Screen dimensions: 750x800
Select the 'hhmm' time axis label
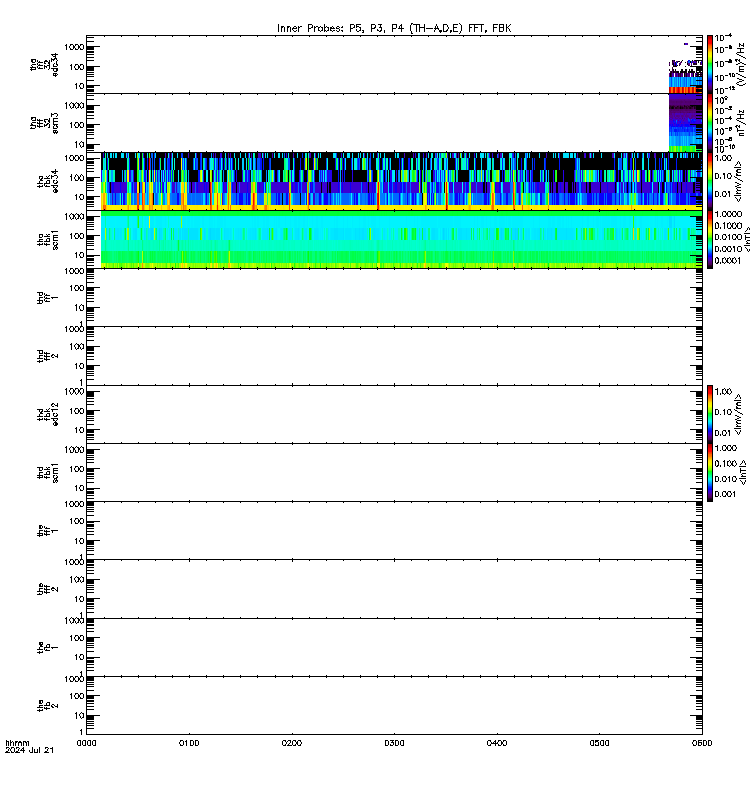17,743
